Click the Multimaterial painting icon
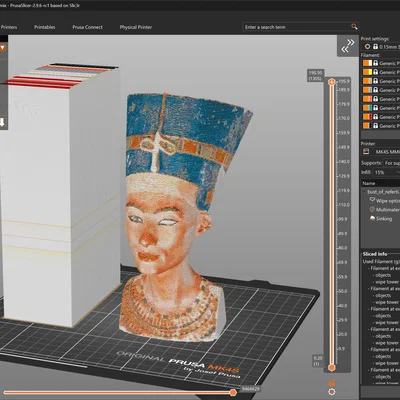This screenshot has height=400, width=400. coord(372,210)
